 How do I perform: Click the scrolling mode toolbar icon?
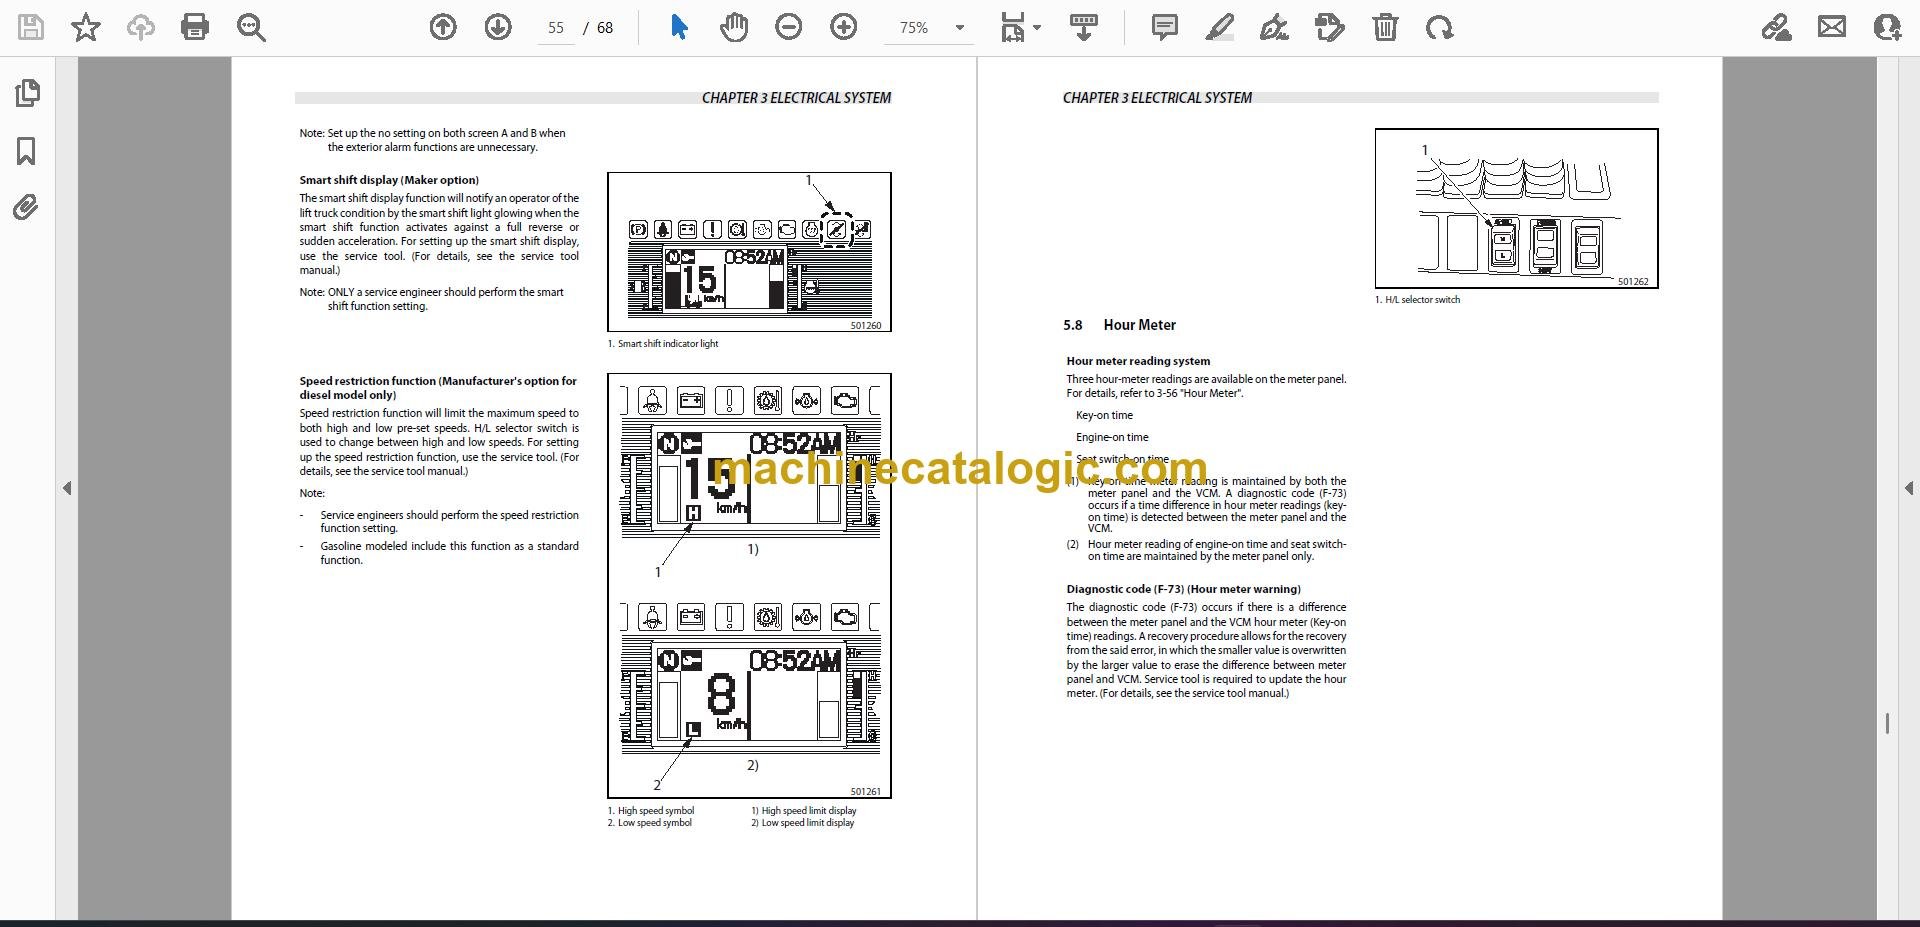coord(1084,27)
